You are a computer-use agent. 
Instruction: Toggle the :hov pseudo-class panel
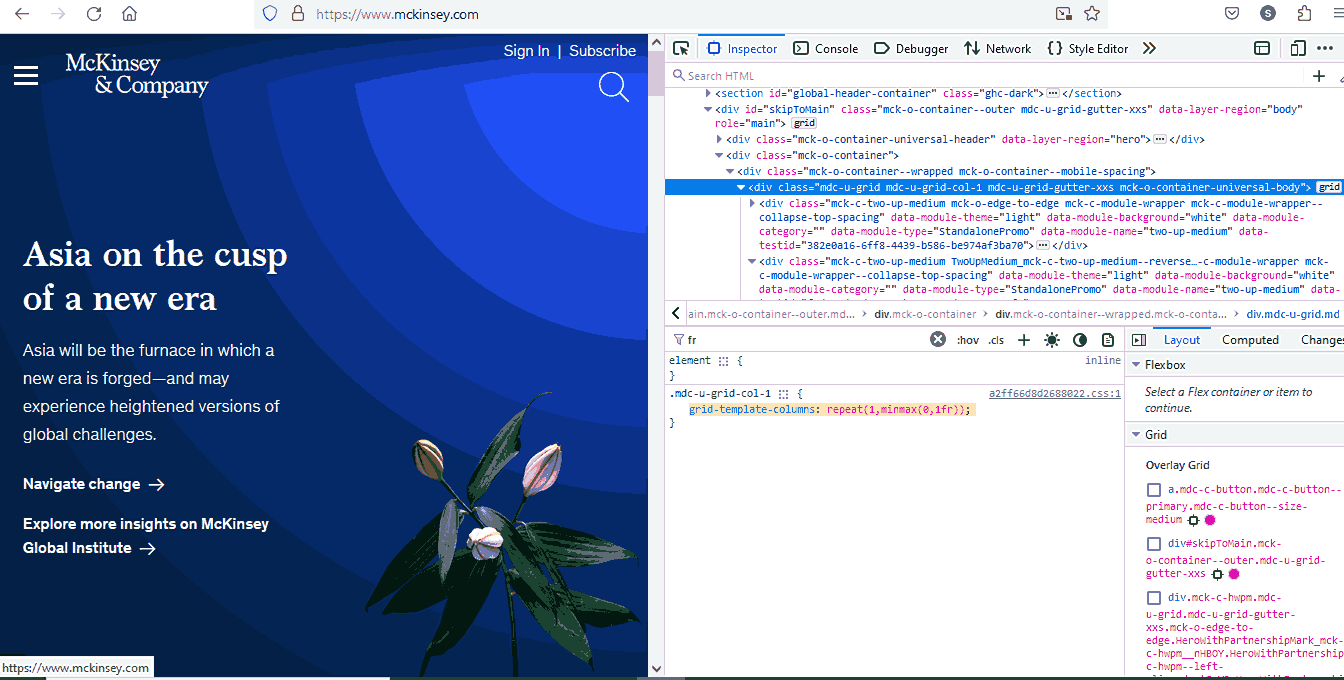[x=968, y=339]
